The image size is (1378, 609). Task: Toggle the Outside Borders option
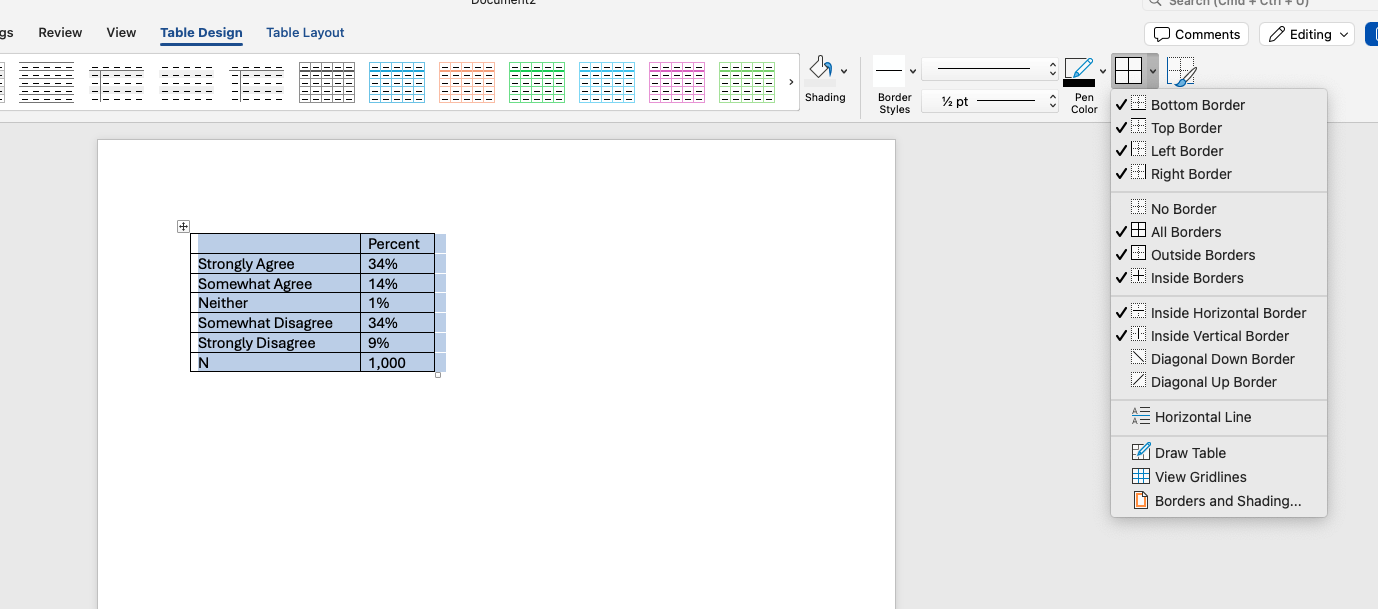pyautogui.click(x=1202, y=255)
